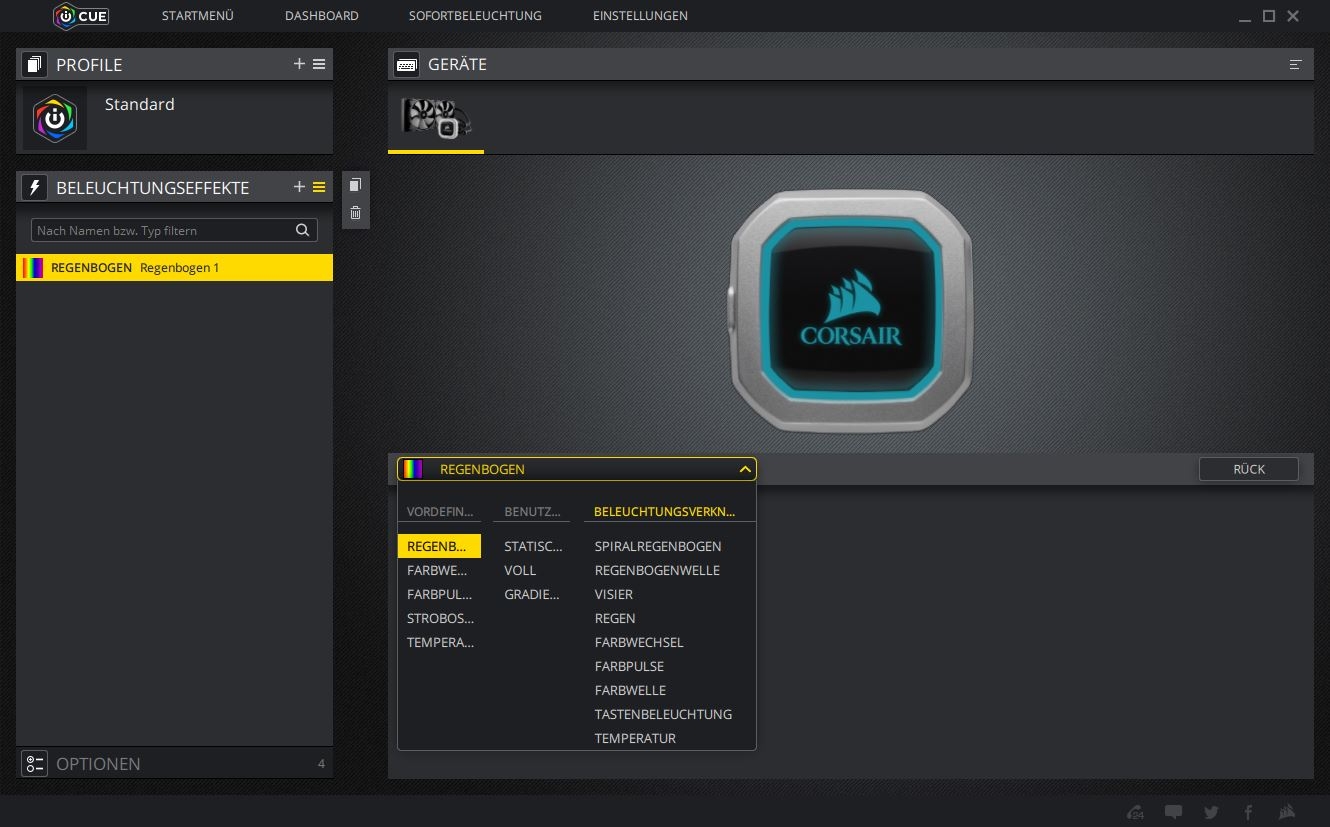Choose the FARBWE... predefined effect
Viewport: 1330px width, 827px height.
click(439, 570)
